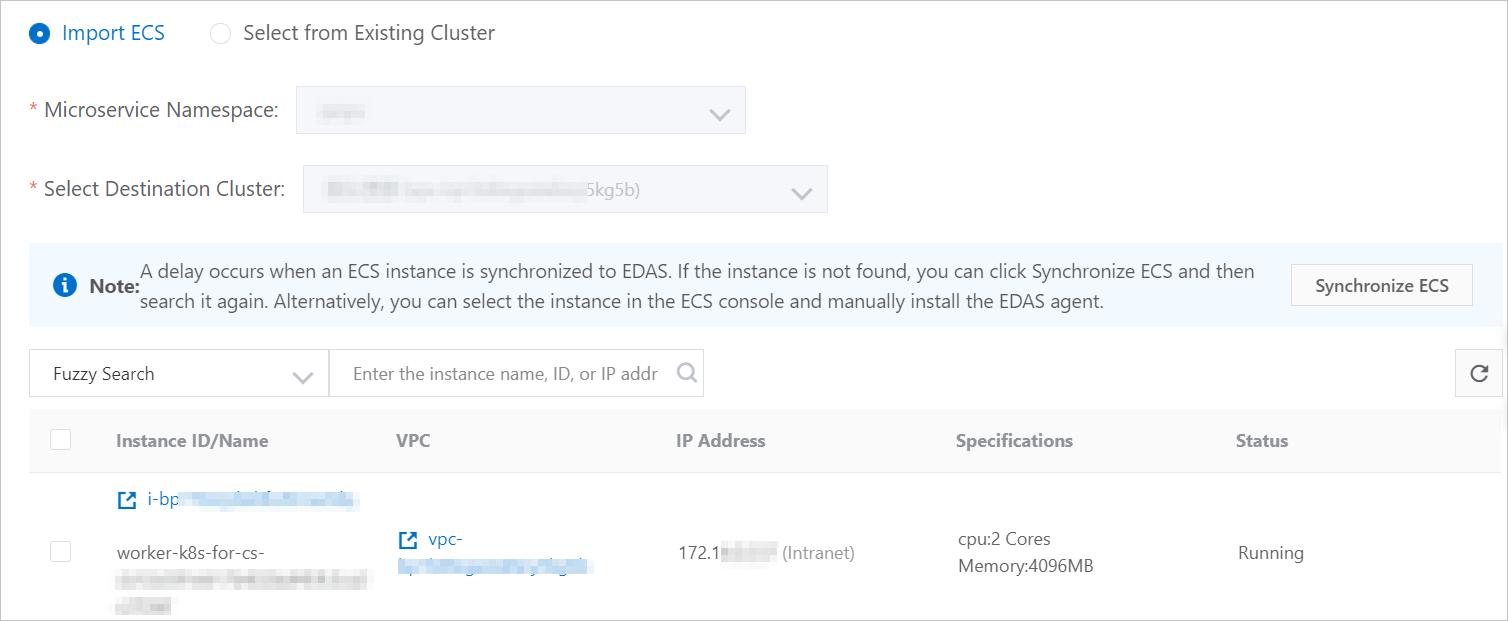Toggle the select-all header checkbox
Viewport: 1508px width, 621px height.
[x=60, y=440]
